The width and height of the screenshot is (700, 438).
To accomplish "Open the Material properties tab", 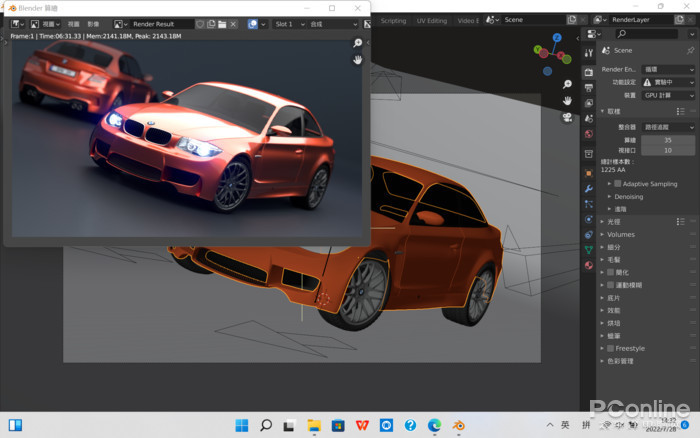I will click(x=589, y=265).
